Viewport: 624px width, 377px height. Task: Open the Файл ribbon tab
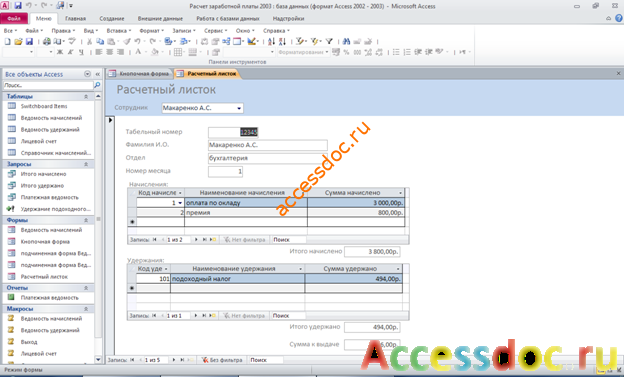point(14,18)
